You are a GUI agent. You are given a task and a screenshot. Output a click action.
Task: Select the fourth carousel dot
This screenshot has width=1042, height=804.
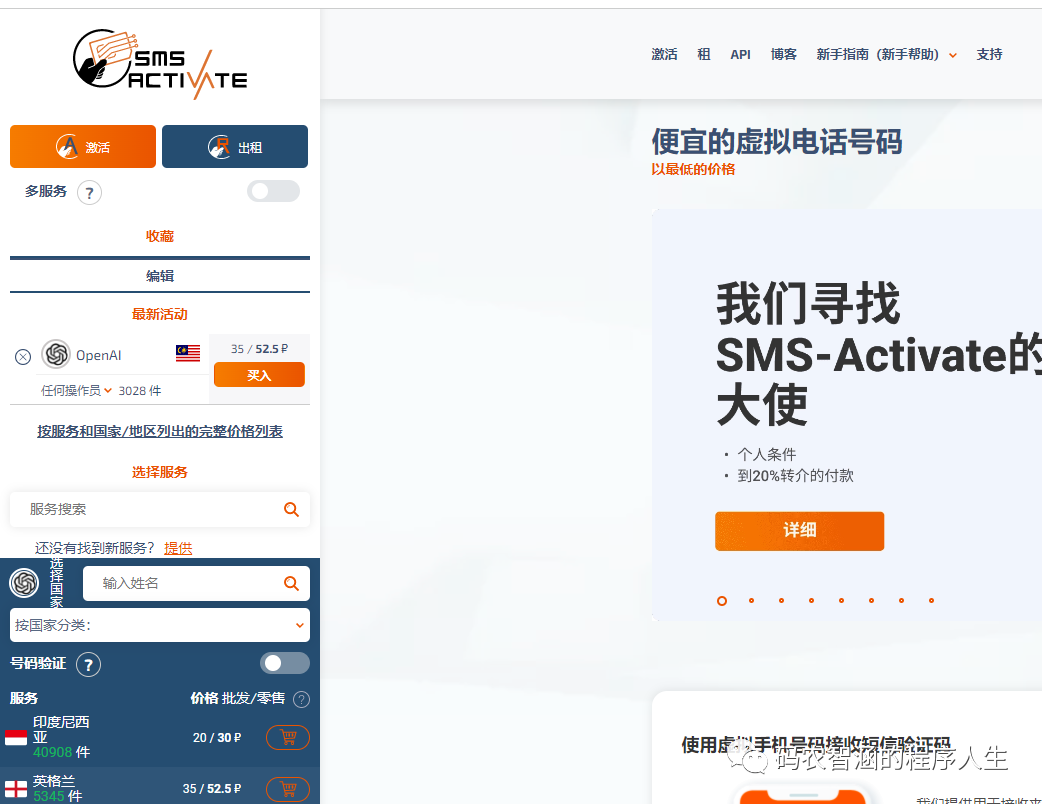(811, 601)
